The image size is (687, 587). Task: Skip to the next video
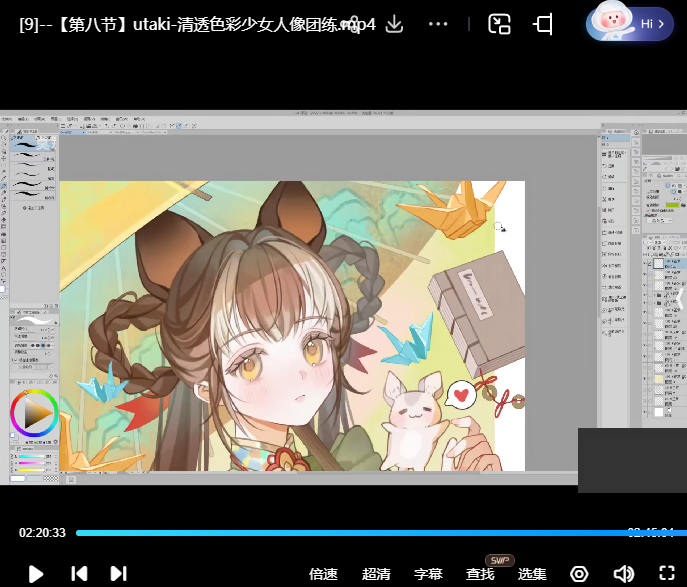(118, 574)
